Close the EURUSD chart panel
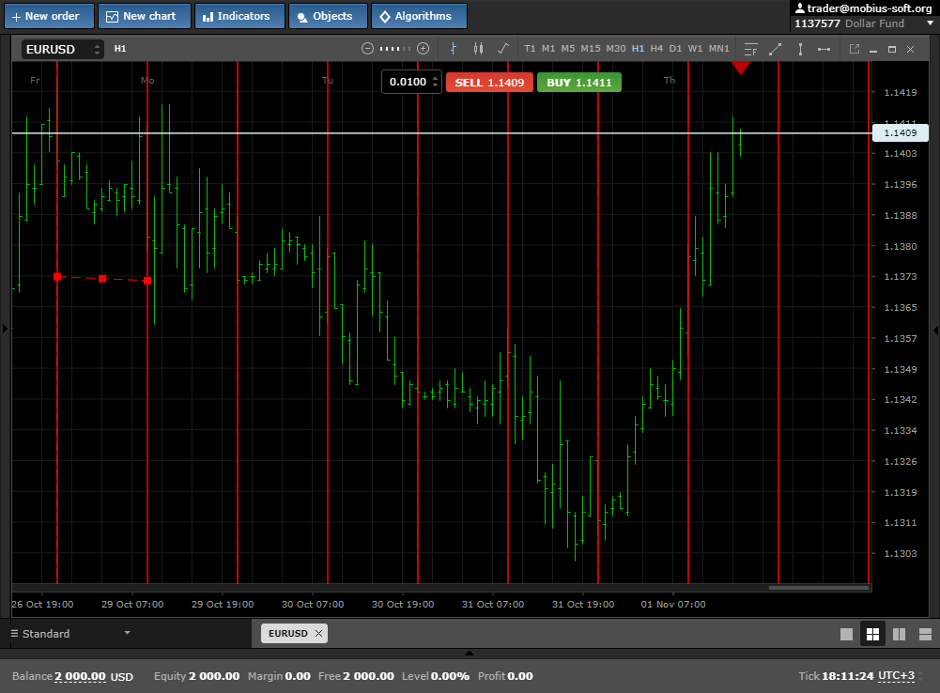Viewport: 940px width, 693px height. [911, 50]
